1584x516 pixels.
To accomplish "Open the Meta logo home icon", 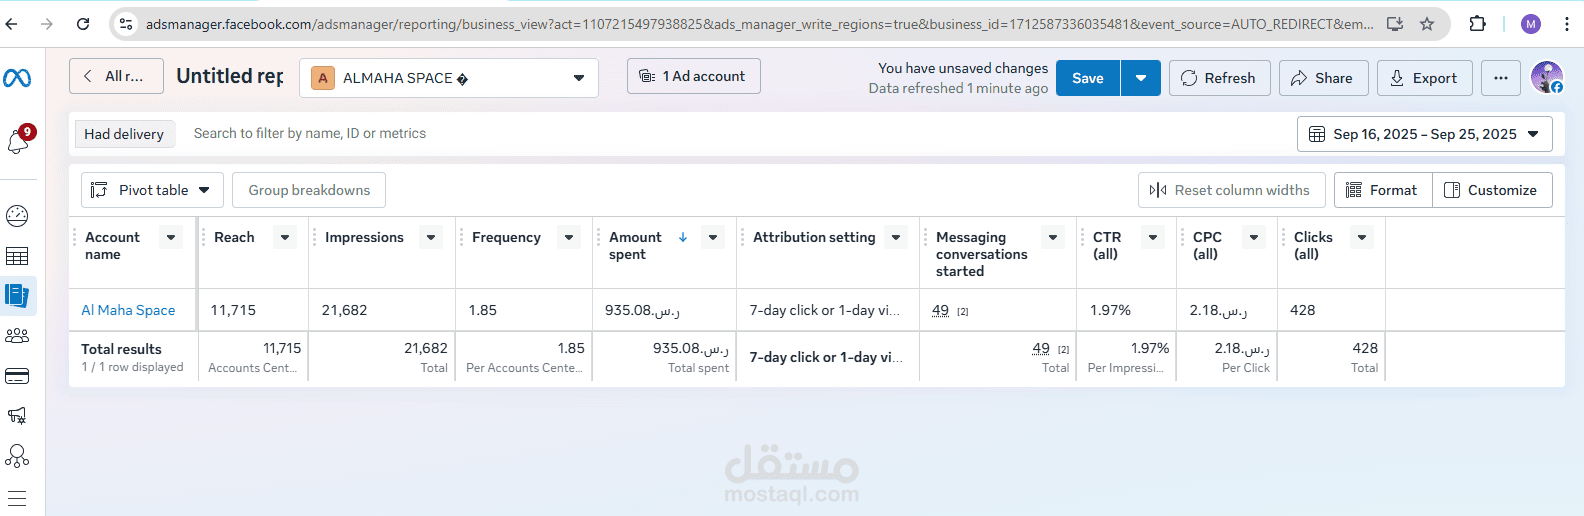I will [17, 77].
